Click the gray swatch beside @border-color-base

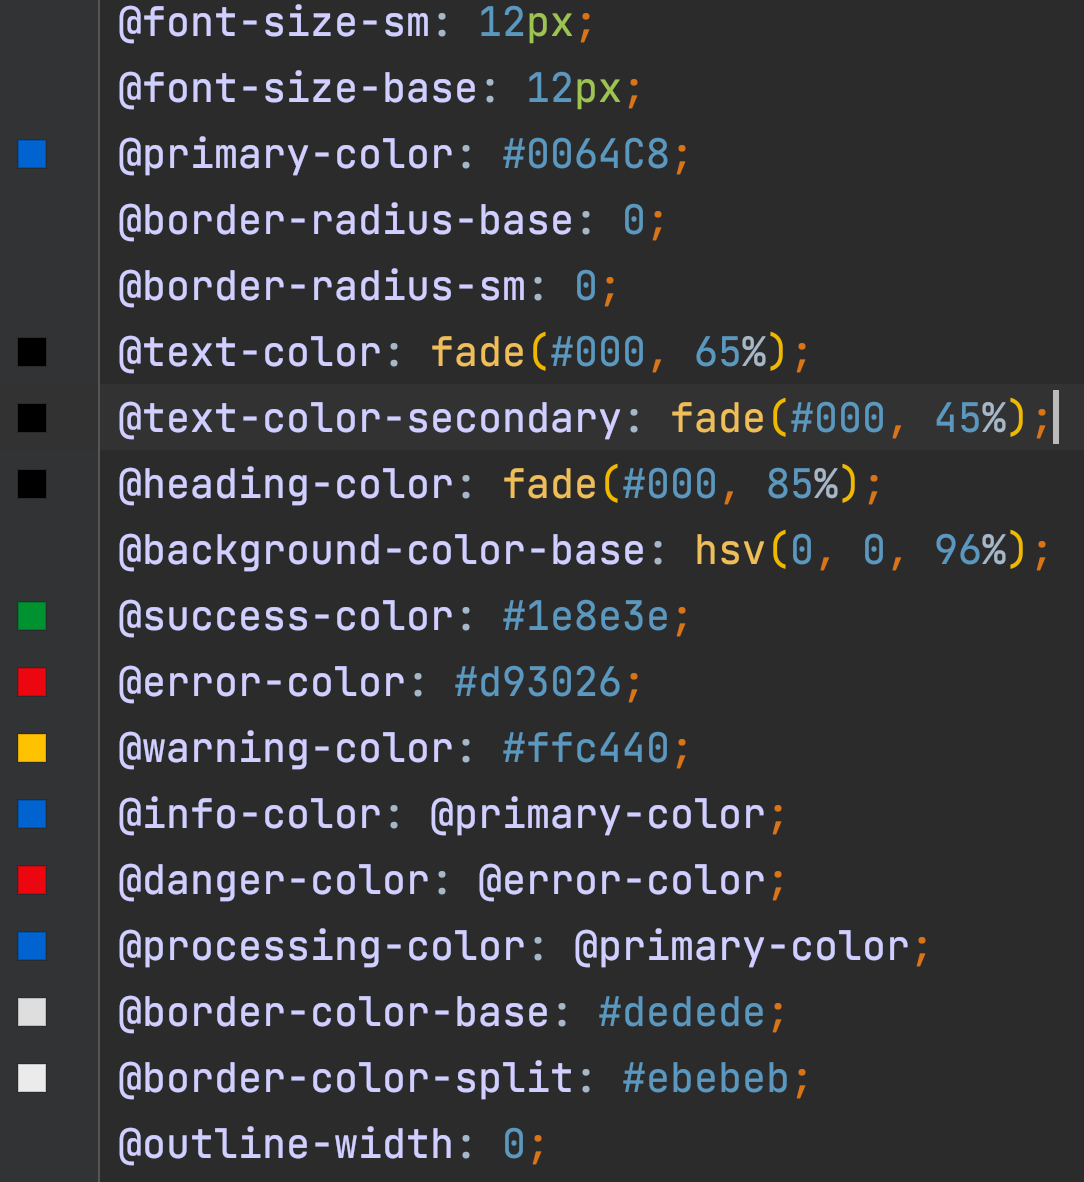32,1012
